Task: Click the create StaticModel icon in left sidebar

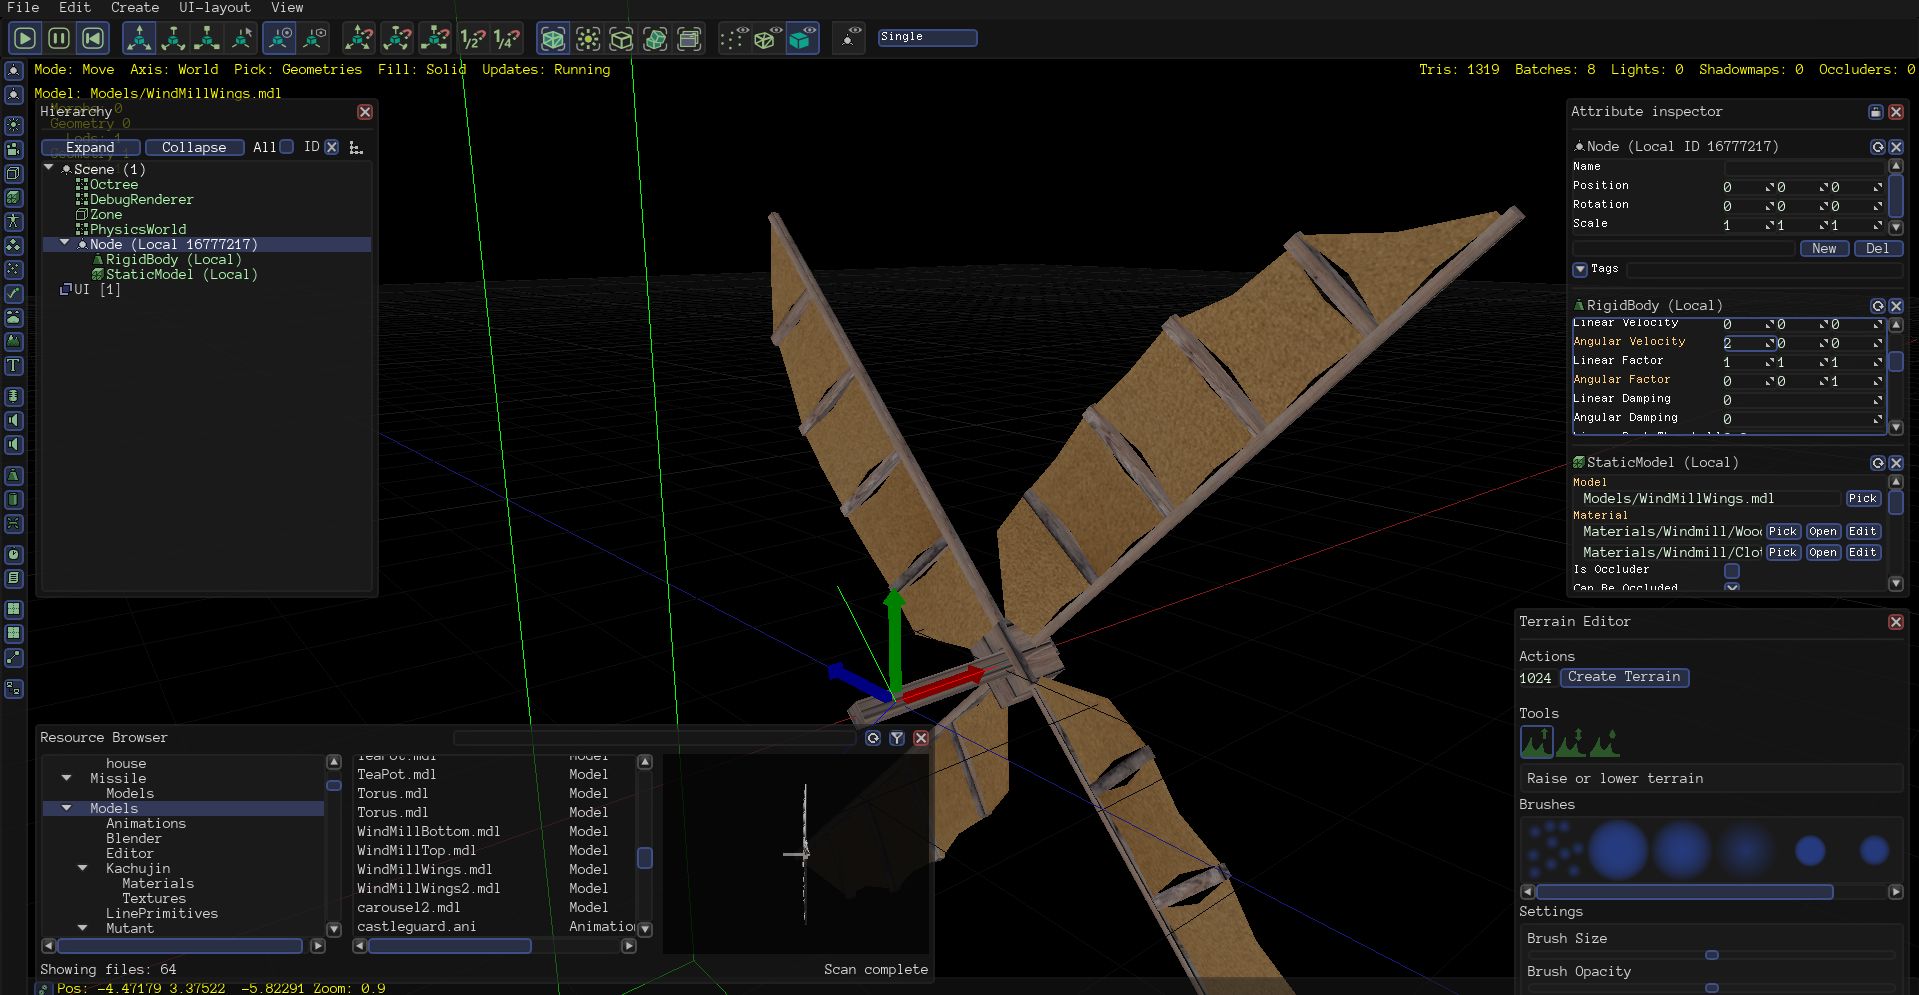Action: [14, 198]
